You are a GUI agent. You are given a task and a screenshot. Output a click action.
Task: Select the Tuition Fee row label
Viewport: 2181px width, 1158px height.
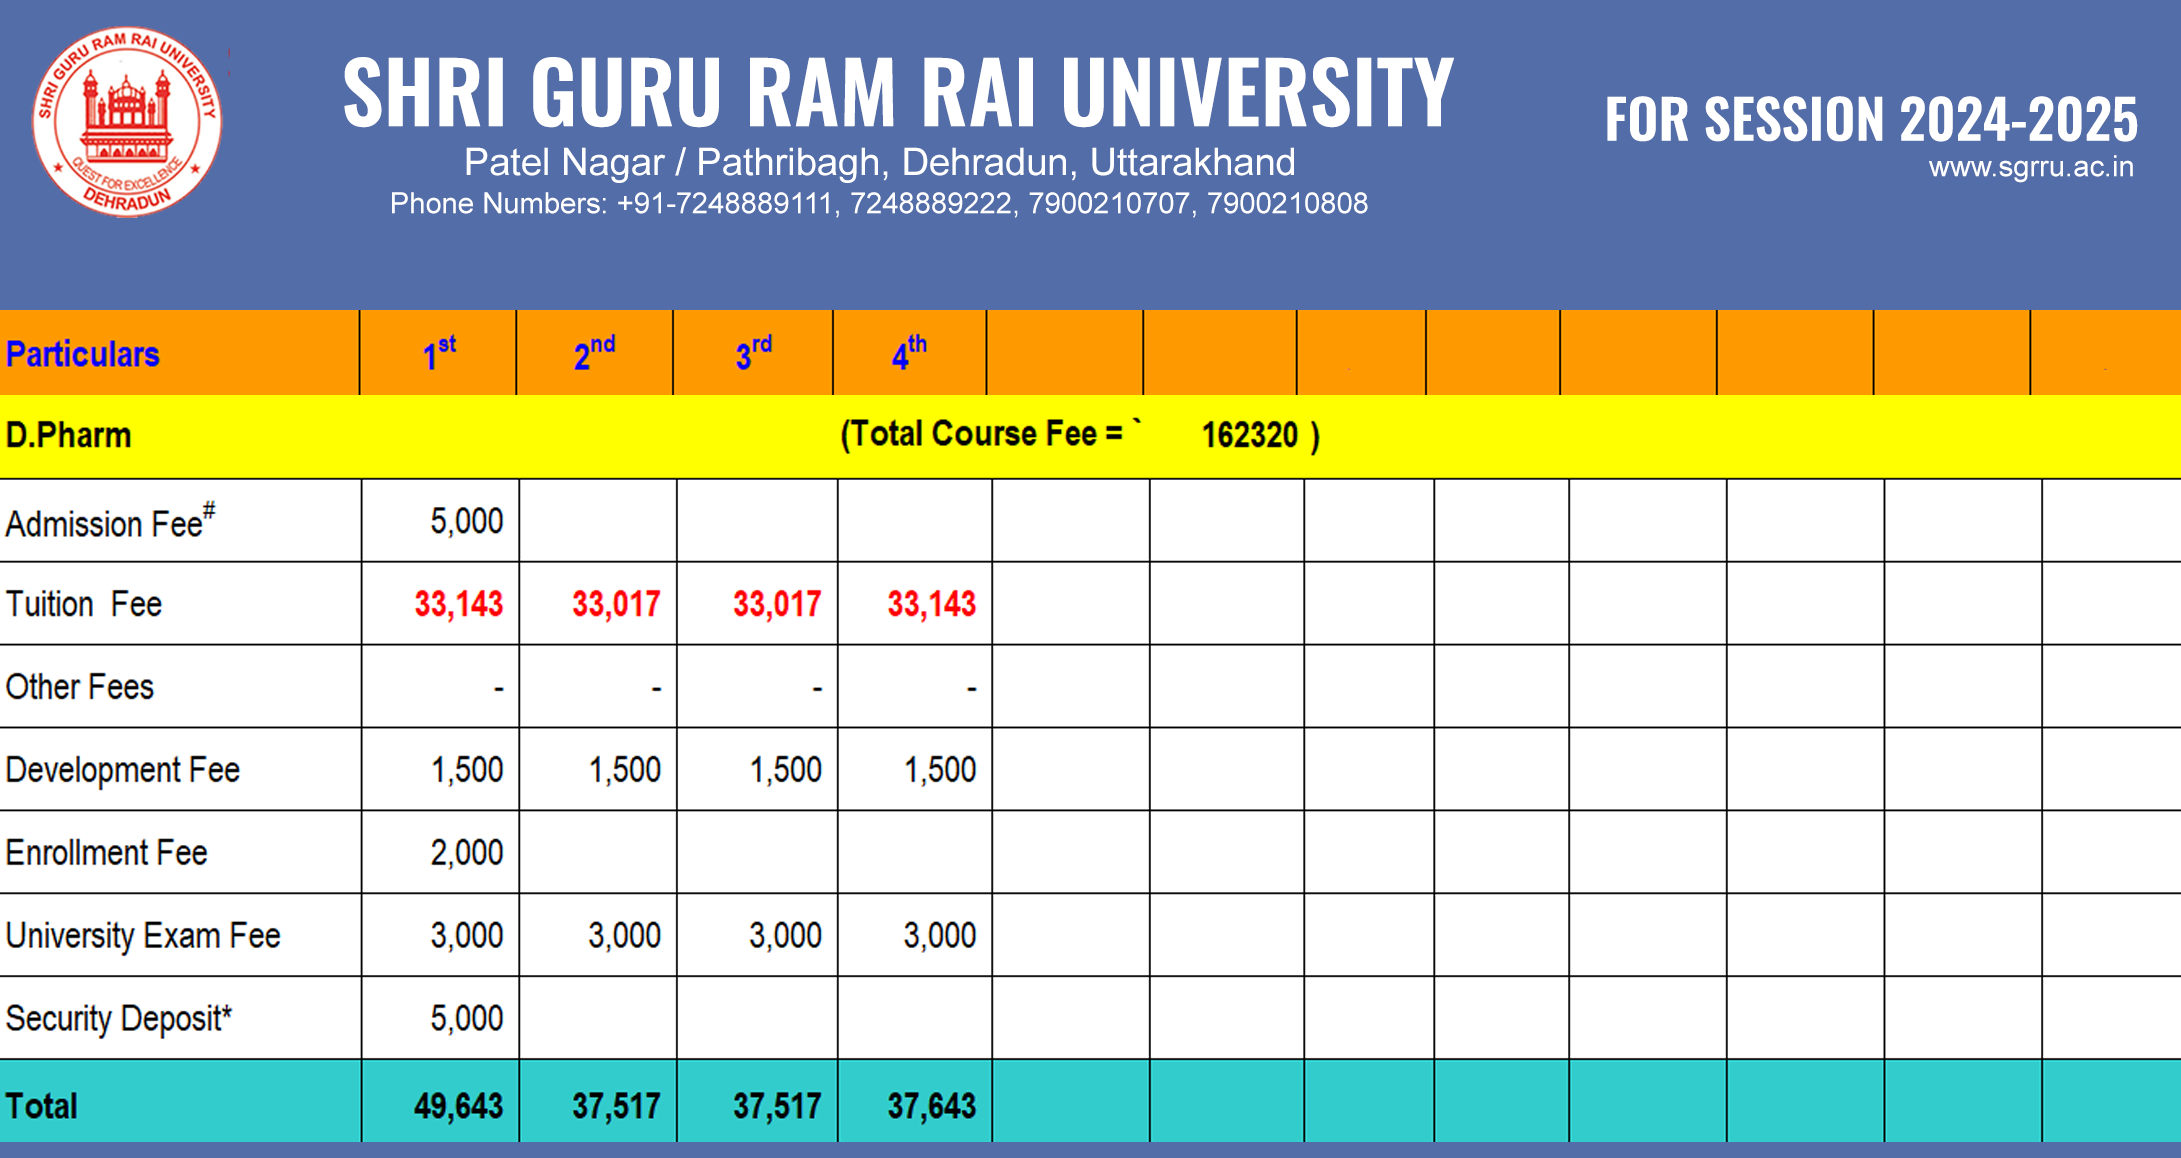[x=84, y=604]
